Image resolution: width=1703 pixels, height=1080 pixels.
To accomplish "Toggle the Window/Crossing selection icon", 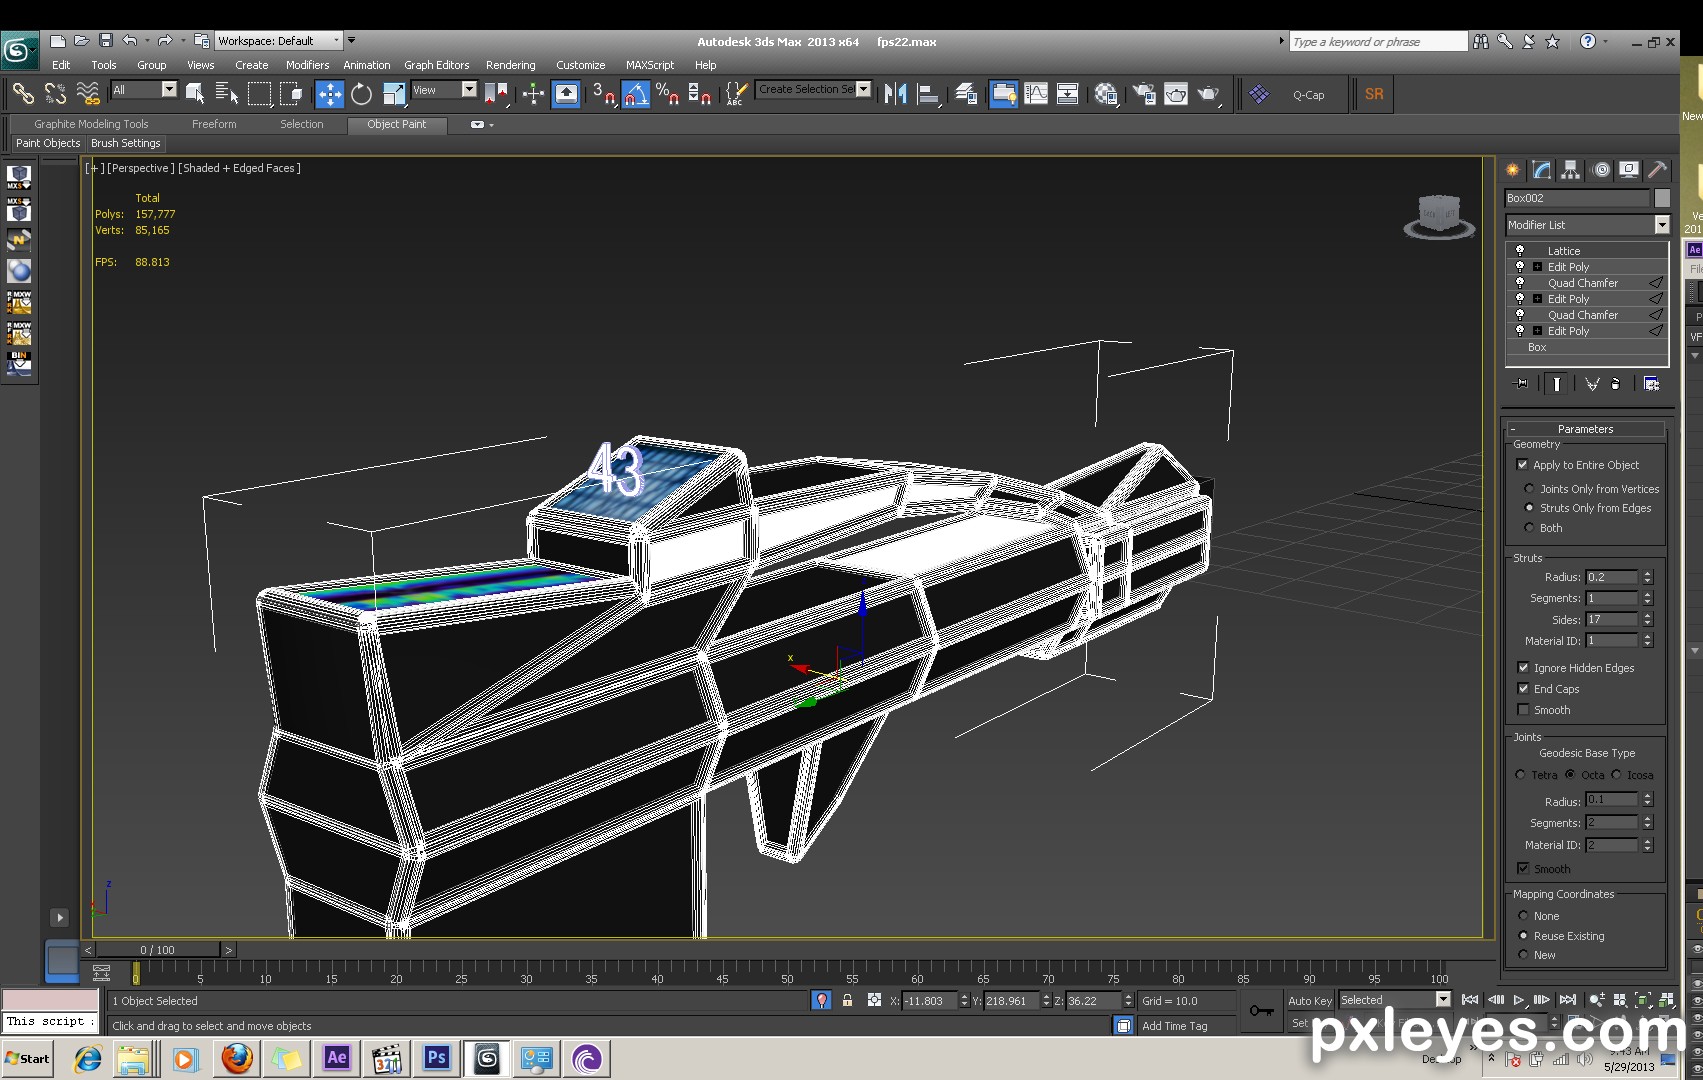I will (291, 94).
